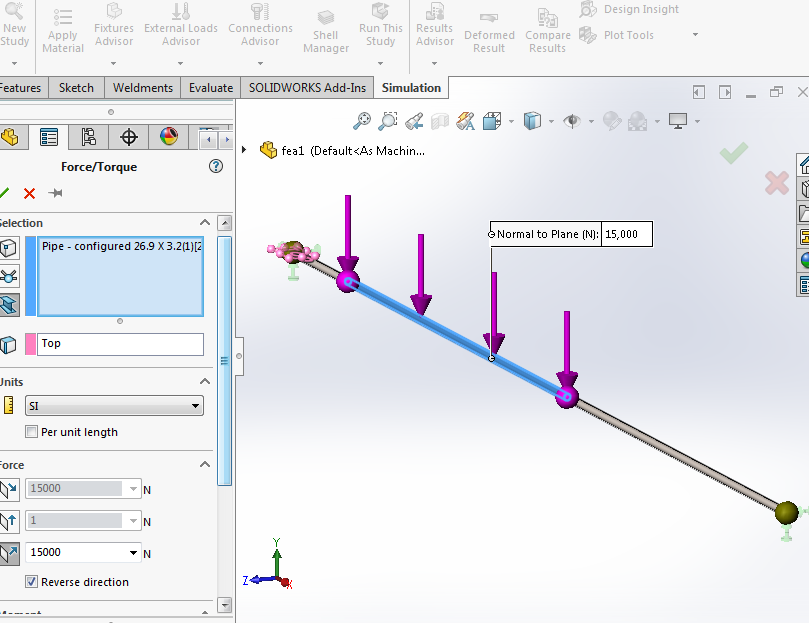Click Previous View icon

click(414, 121)
